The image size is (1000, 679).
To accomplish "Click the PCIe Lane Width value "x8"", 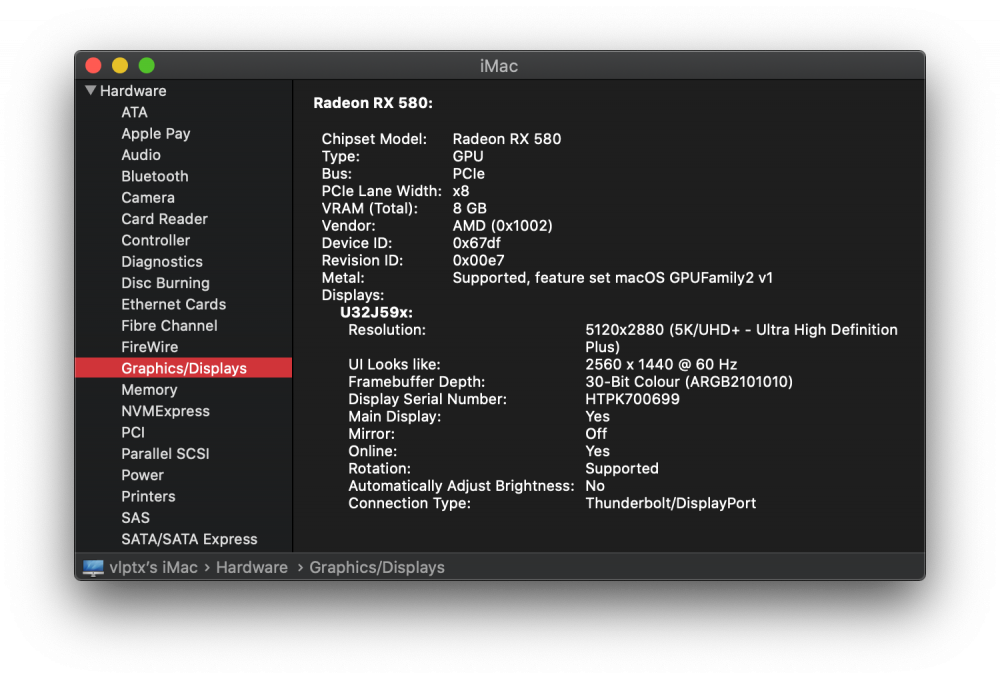I will (x=460, y=191).
